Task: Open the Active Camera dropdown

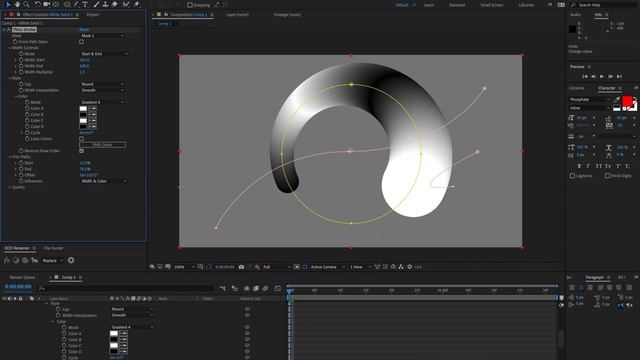Action: click(x=327, y=267)
